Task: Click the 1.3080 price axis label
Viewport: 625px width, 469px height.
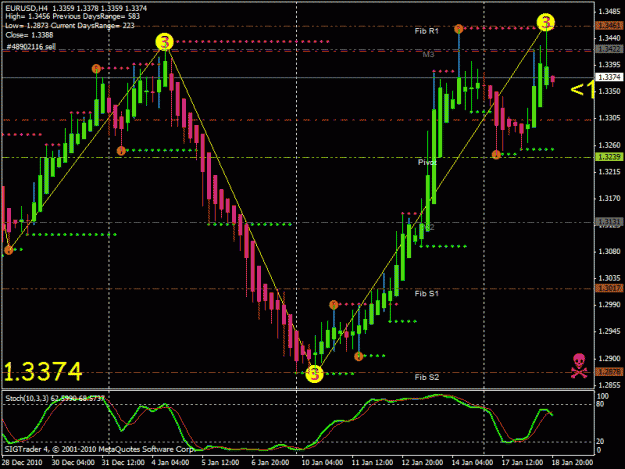Action: click(609, 251)
